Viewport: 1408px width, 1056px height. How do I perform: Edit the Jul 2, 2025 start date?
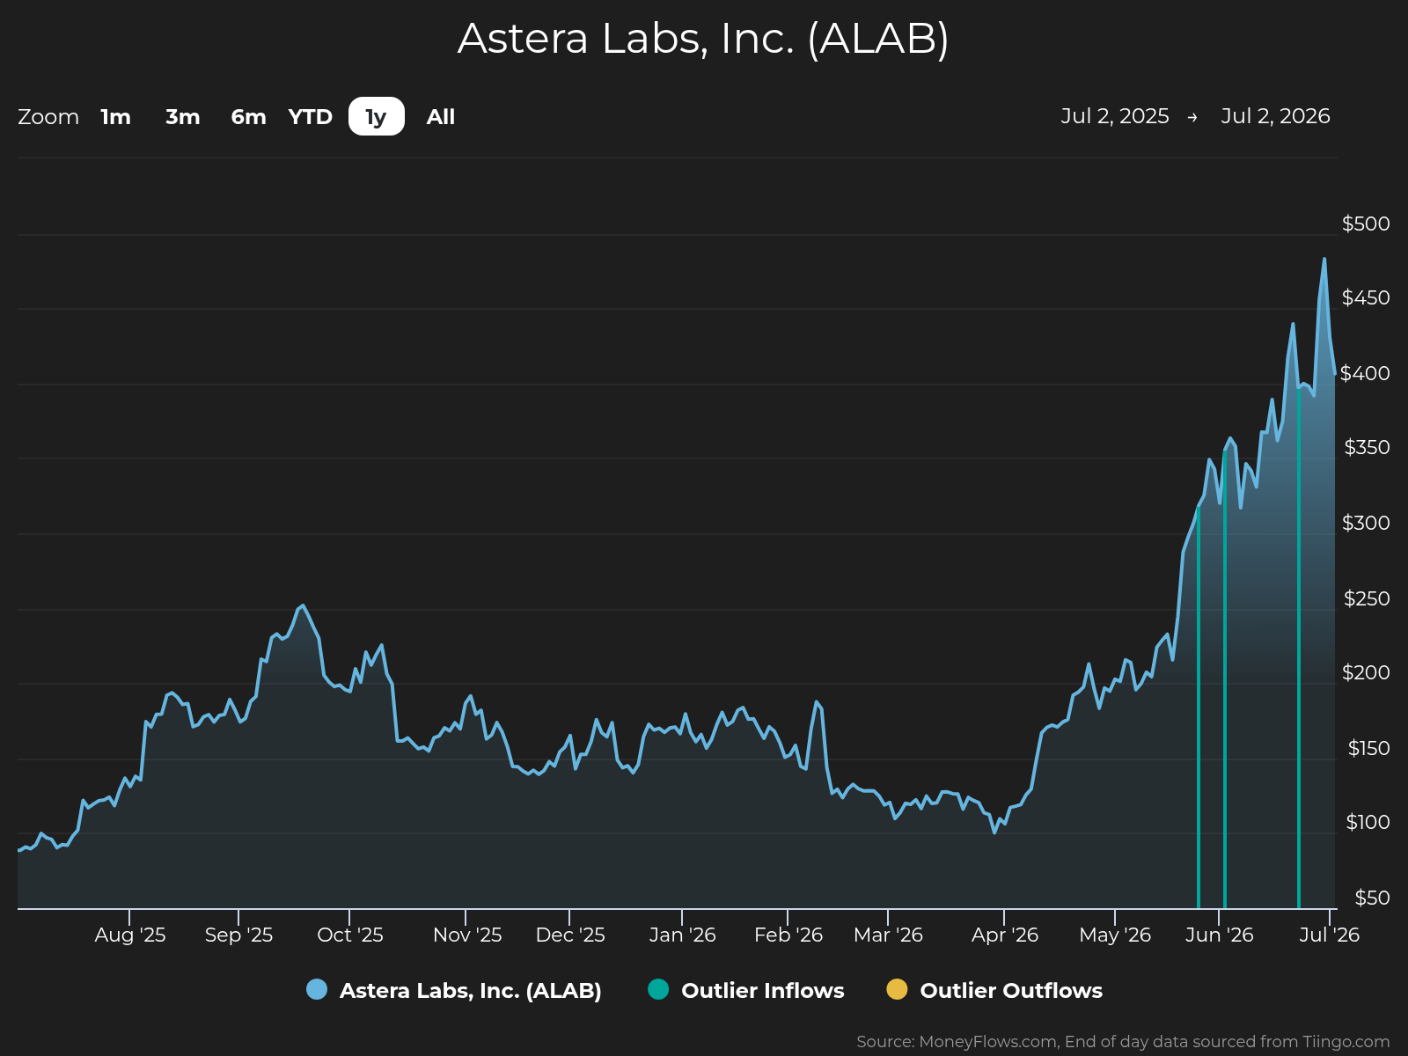point(1115,116)
